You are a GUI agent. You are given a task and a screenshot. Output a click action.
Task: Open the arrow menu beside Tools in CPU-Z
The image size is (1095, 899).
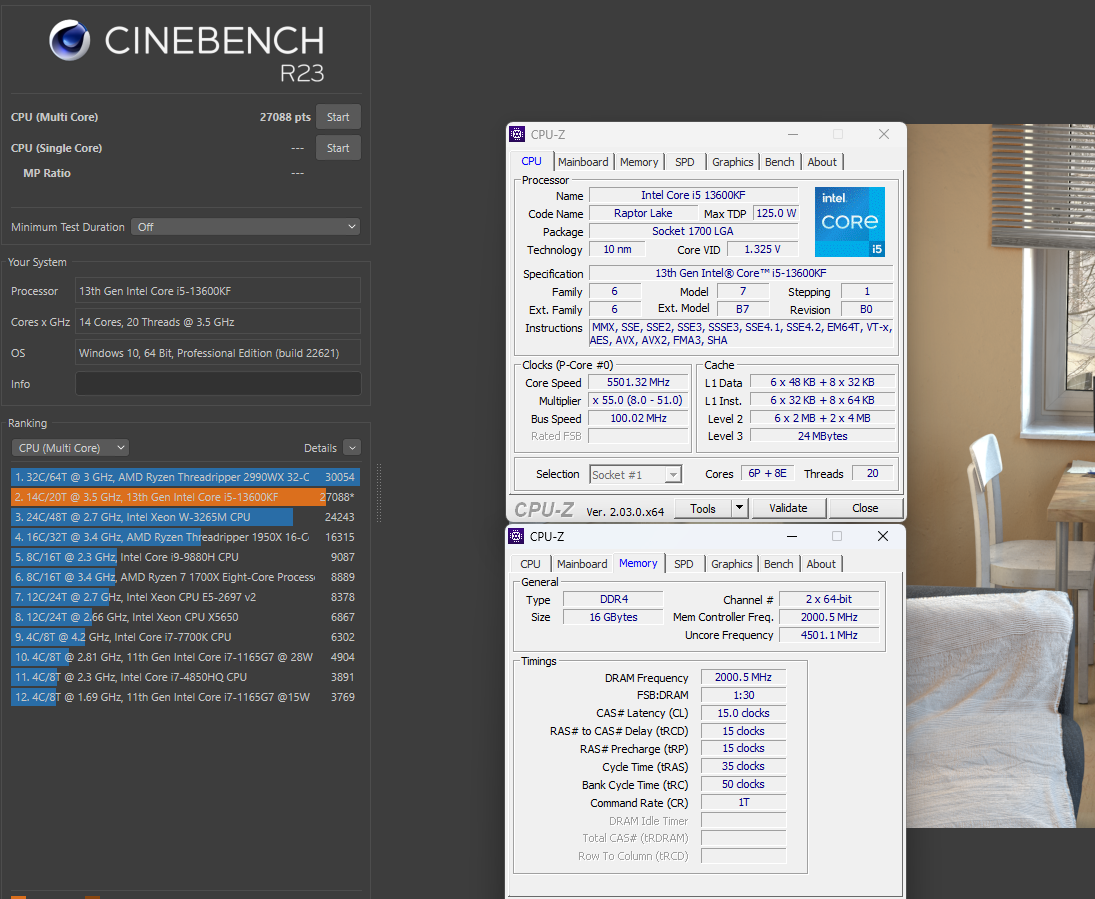[740, 508]
